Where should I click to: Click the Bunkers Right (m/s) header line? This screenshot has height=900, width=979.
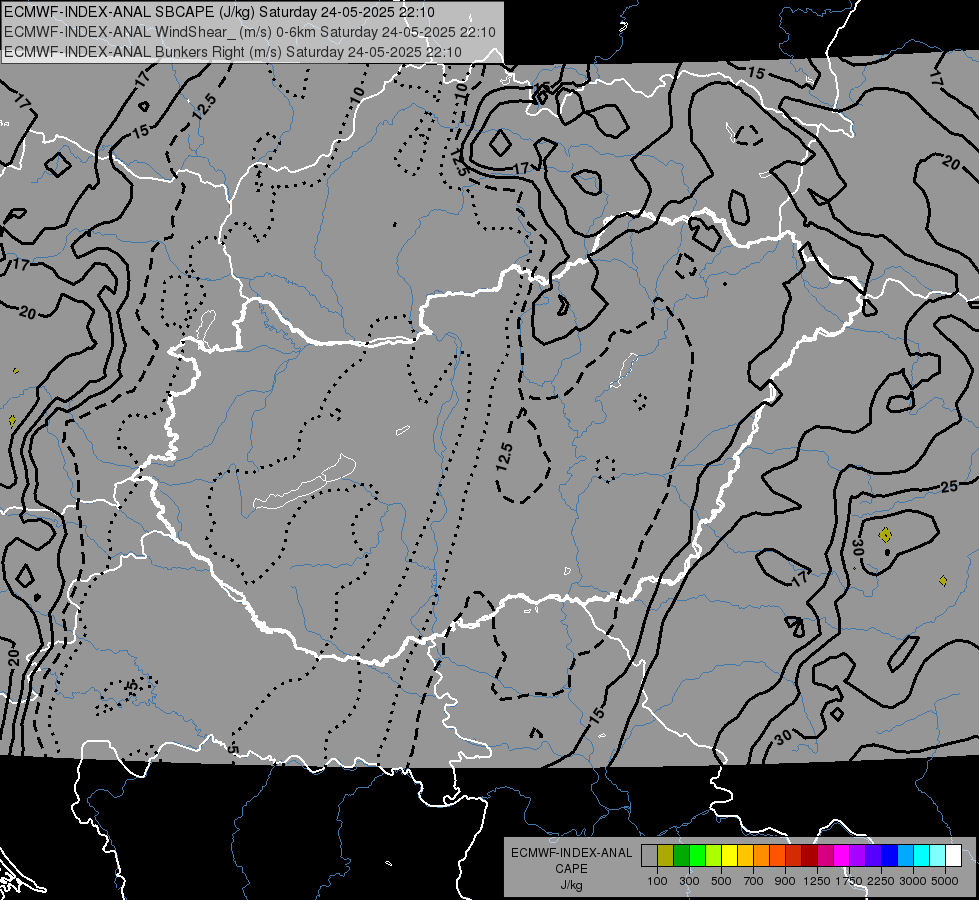tap(233, 52)
